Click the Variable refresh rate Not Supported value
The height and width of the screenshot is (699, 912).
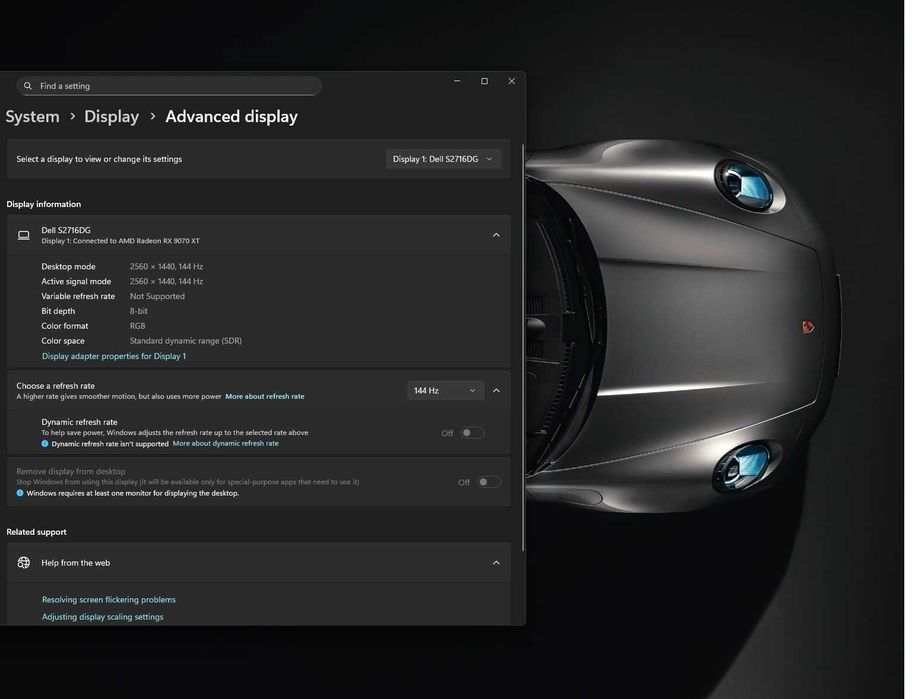click(157, 296)
